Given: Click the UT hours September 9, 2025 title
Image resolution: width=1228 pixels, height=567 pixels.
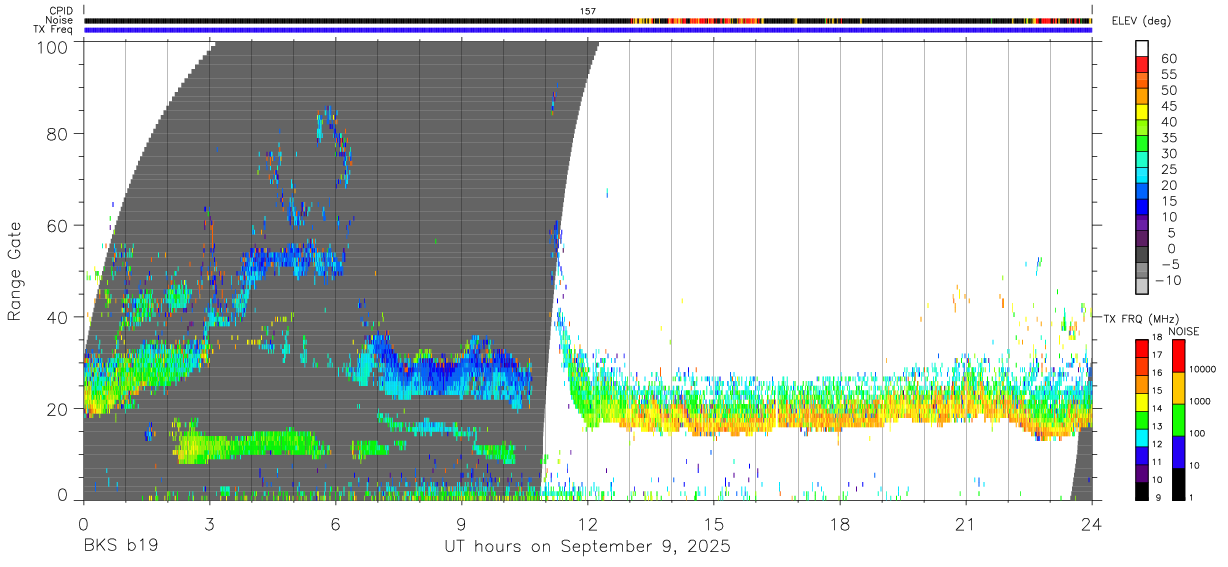Looking at the screenshot, I should point(587,547).
